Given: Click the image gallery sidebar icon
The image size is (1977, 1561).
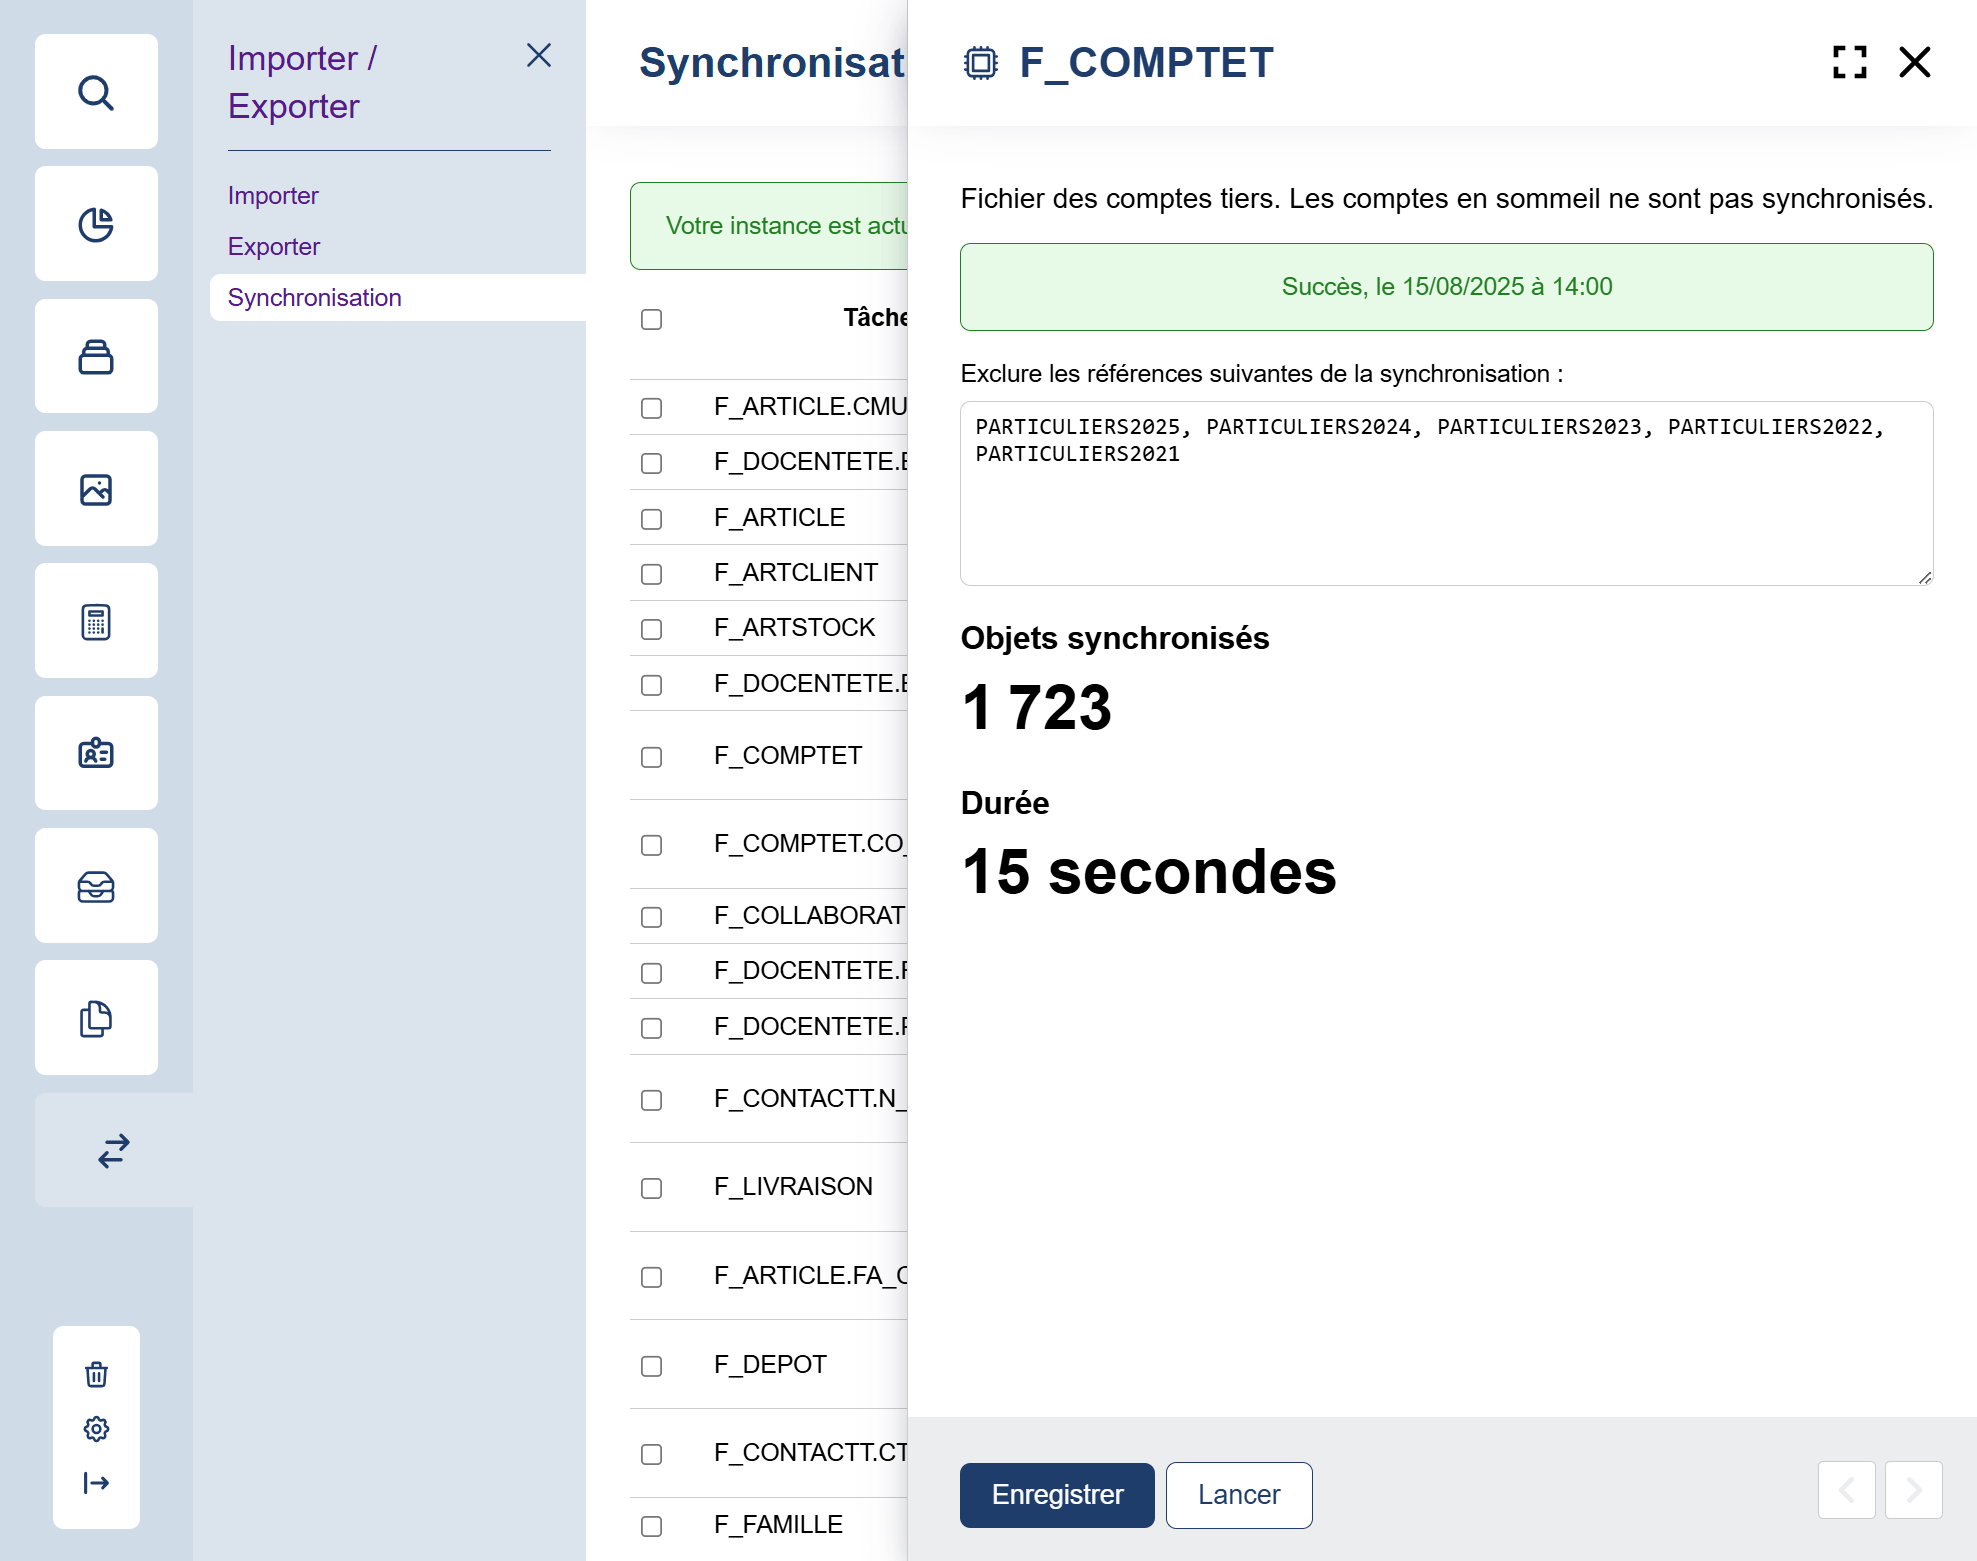Looking at the screenshot, I should pos(96,489).
